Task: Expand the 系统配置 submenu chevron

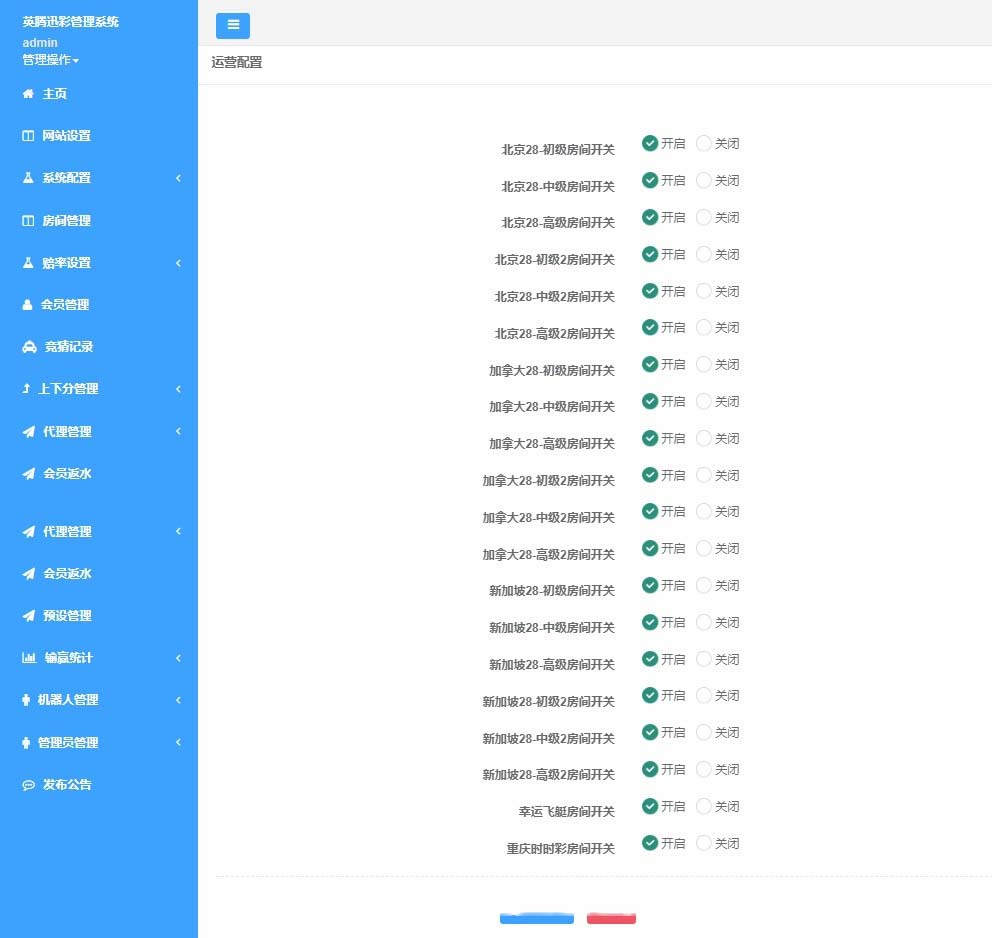Action: tap(178, 178)
